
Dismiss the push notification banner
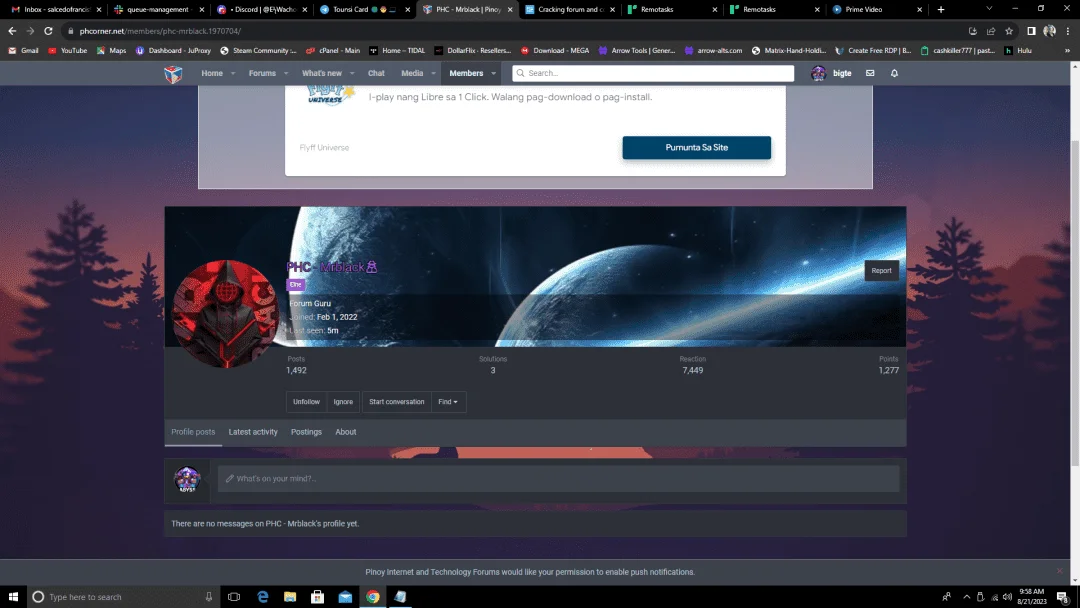click(x=1059, y=571)
